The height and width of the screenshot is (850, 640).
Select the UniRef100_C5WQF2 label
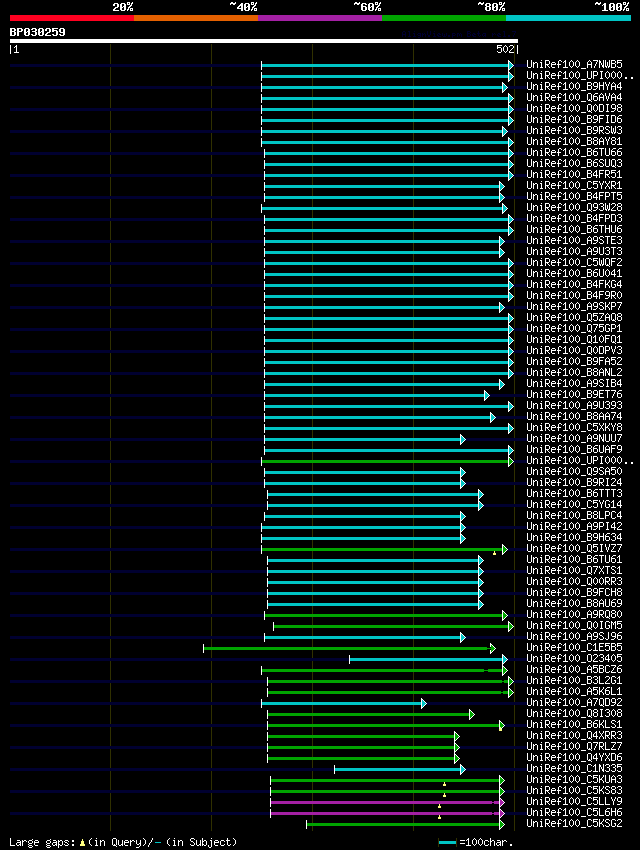[x=574, y=262]
